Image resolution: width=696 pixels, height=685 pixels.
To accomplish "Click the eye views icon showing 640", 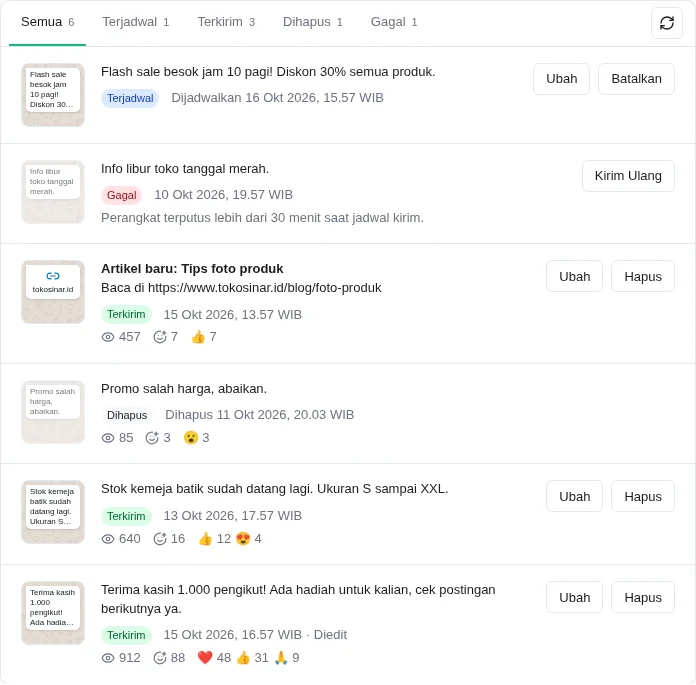I will click(108, 539).
